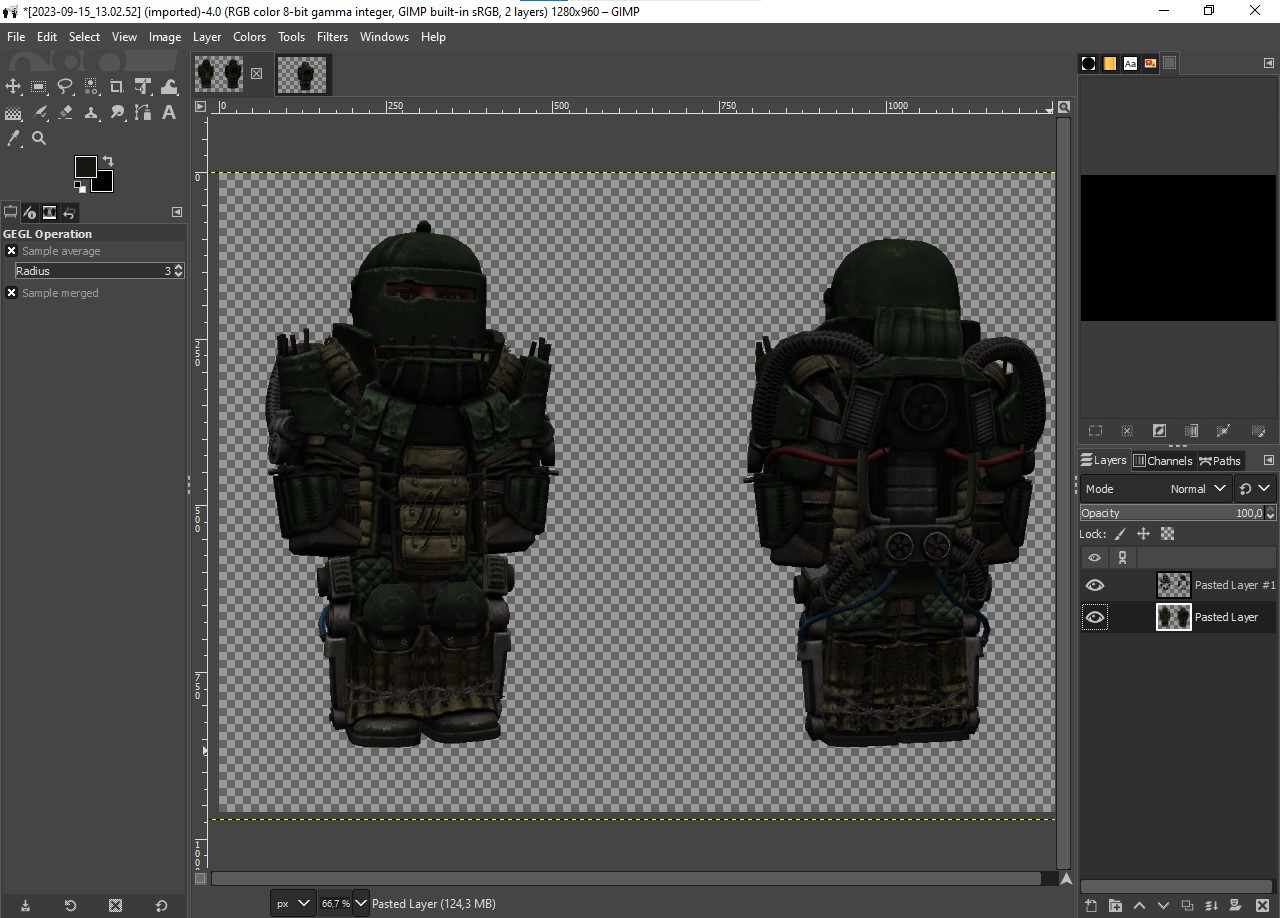Screen dimensions: 1280x918
Task: Select the Color Picker eyedropper tool
Action: pos(13,139)
